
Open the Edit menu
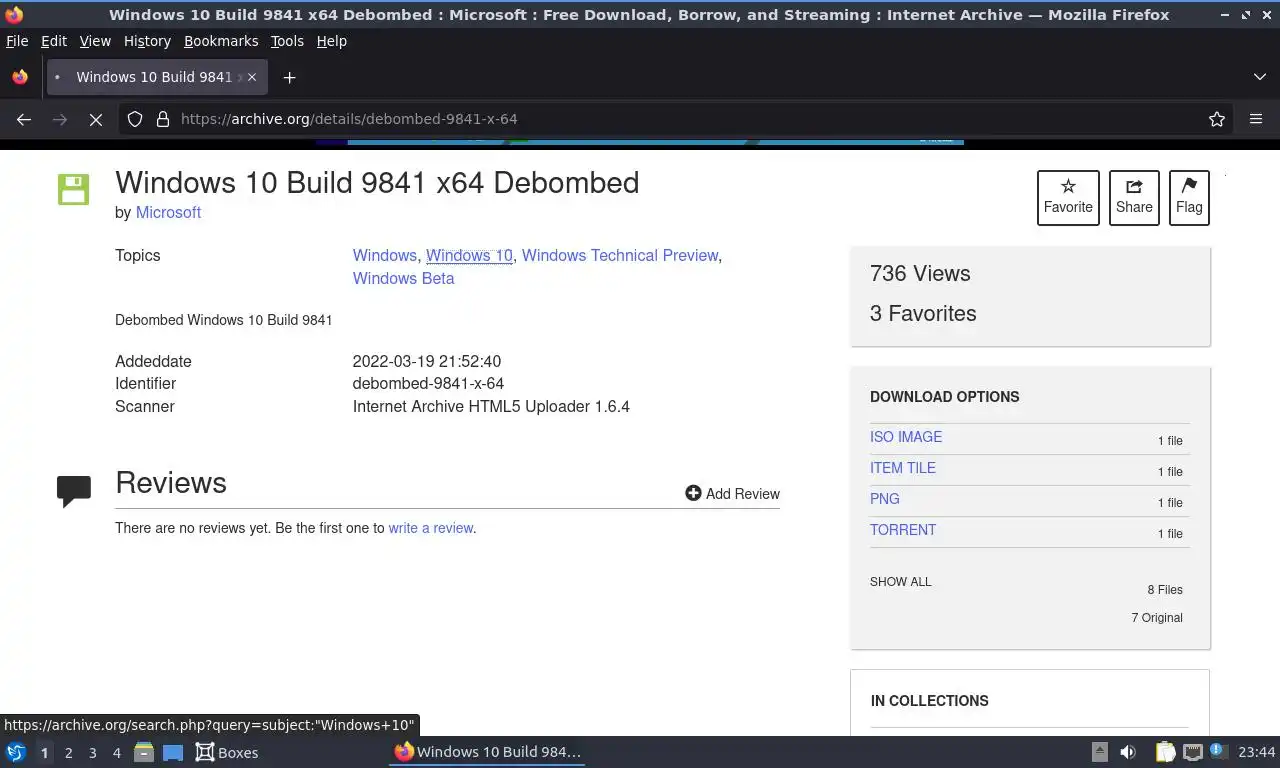(54, 41)
